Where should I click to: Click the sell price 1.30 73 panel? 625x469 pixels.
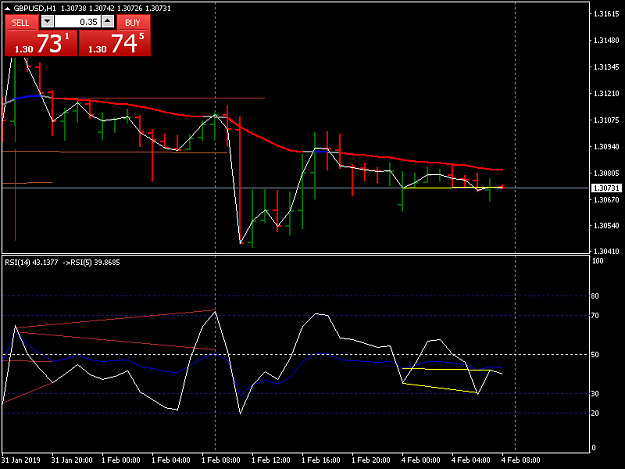pyautogui.click(x=41, y=43)
